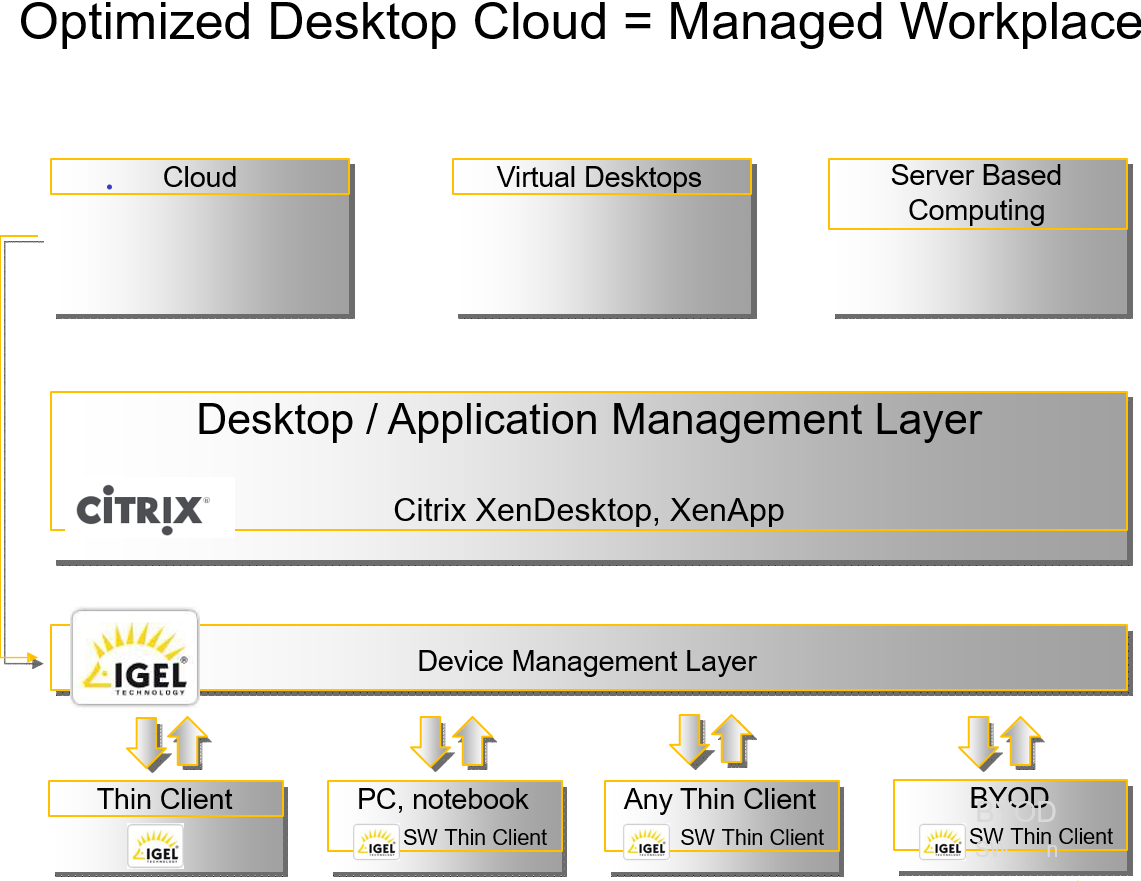Screen dimensions: 1141x881
Task: Click the up arrow above Any Thin Client
Action: click(x=733, y=739)
